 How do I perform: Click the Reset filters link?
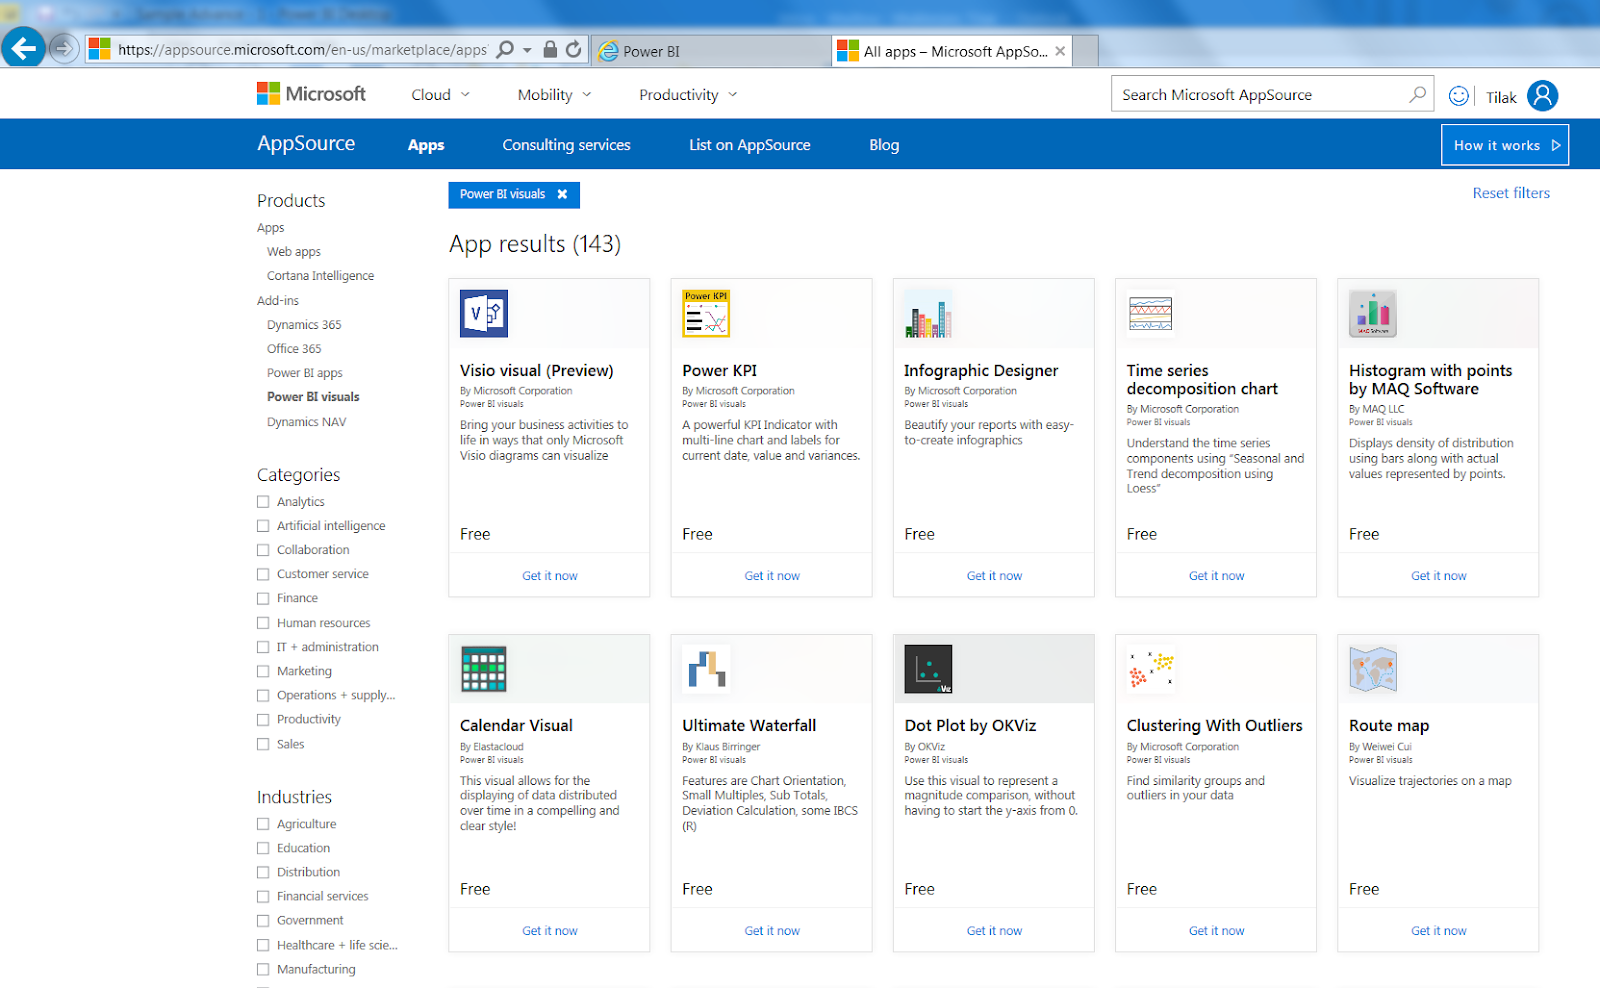point(1511,193)
